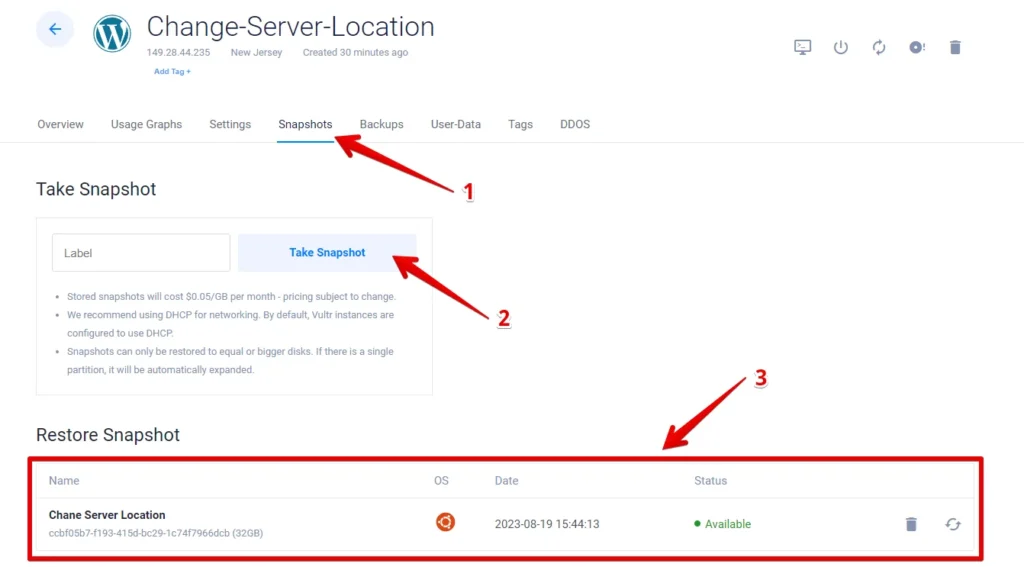
Task: Click the date 2023-08-19 15:44:13
Action: coord(547,524)
